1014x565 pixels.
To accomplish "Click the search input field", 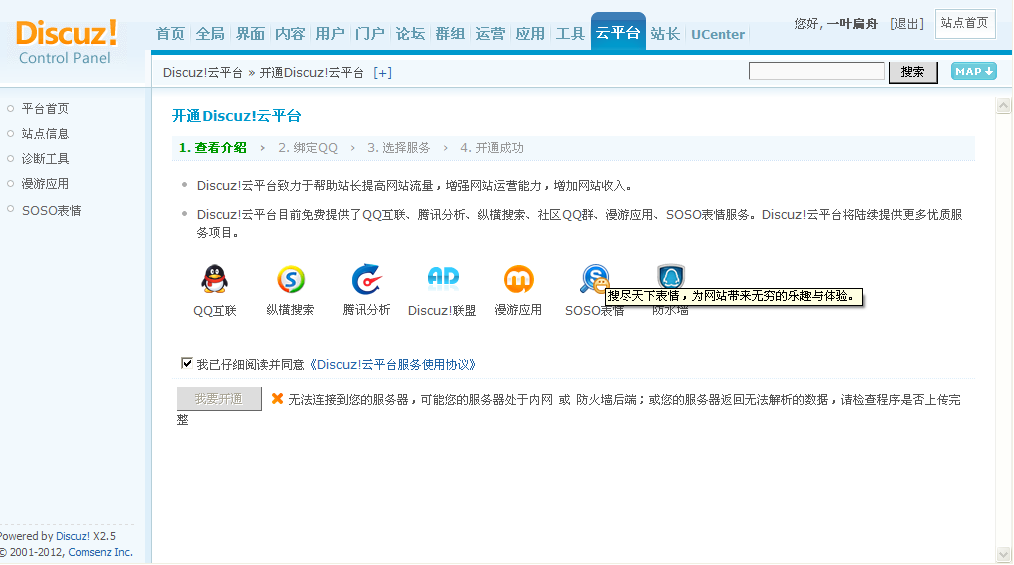I will coord(816,71).
